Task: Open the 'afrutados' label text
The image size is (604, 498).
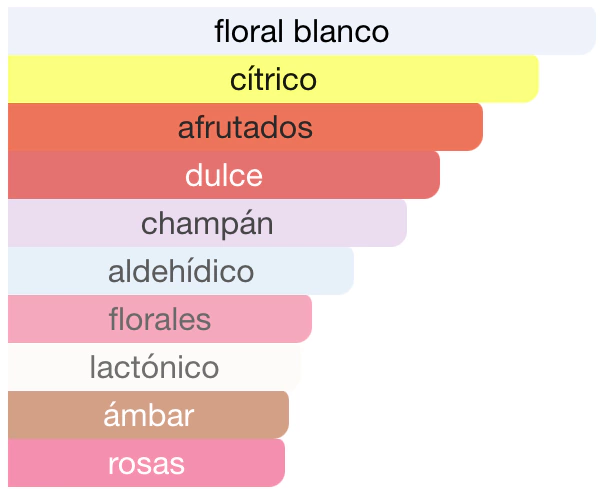Action: [x=245, y=127]
